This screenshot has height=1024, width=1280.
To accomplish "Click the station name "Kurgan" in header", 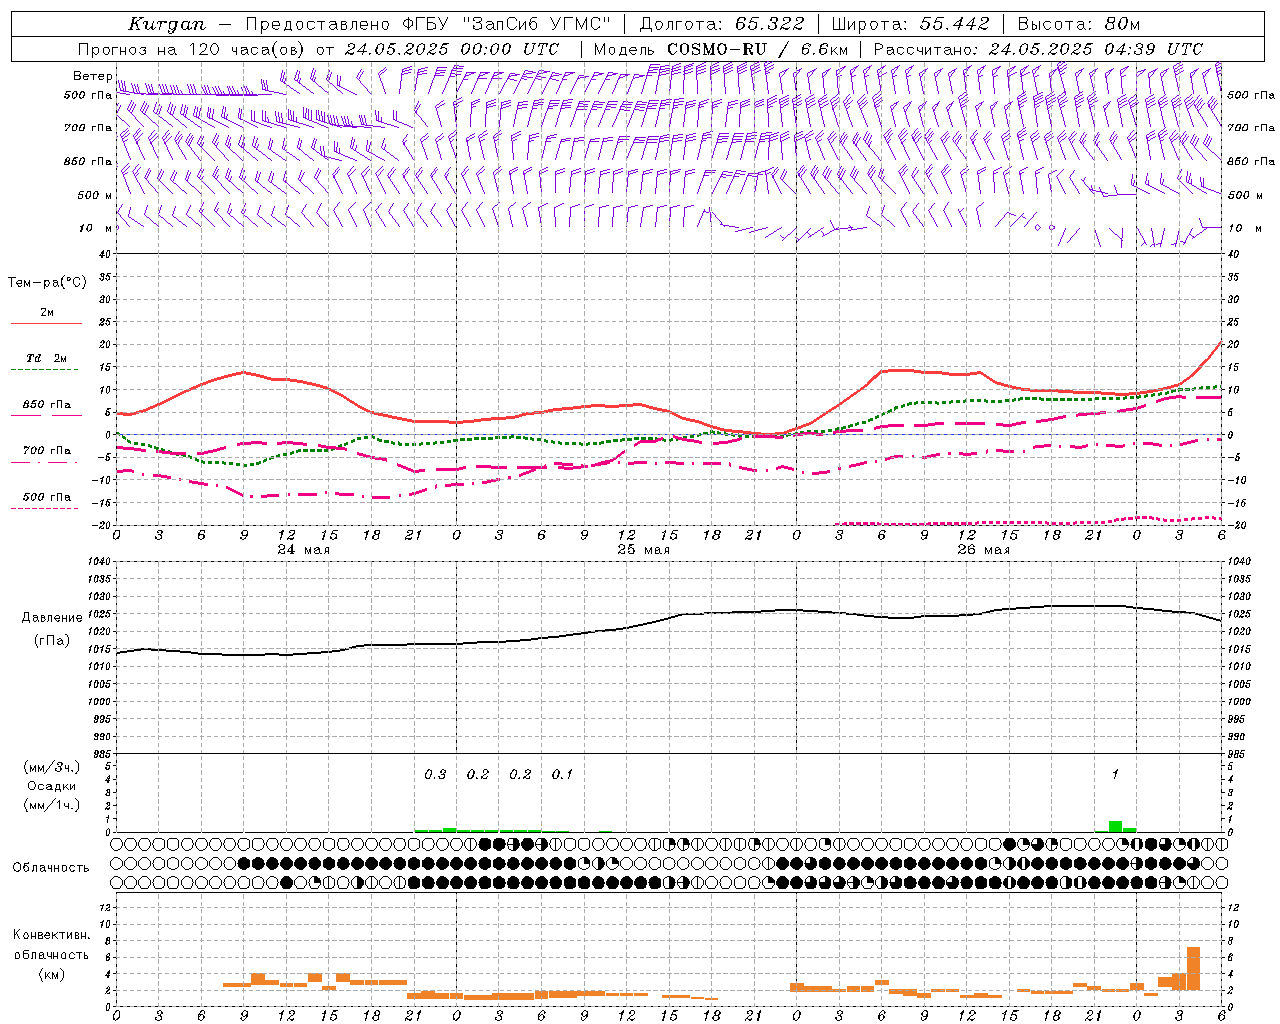I will click(x=167, y=24).
